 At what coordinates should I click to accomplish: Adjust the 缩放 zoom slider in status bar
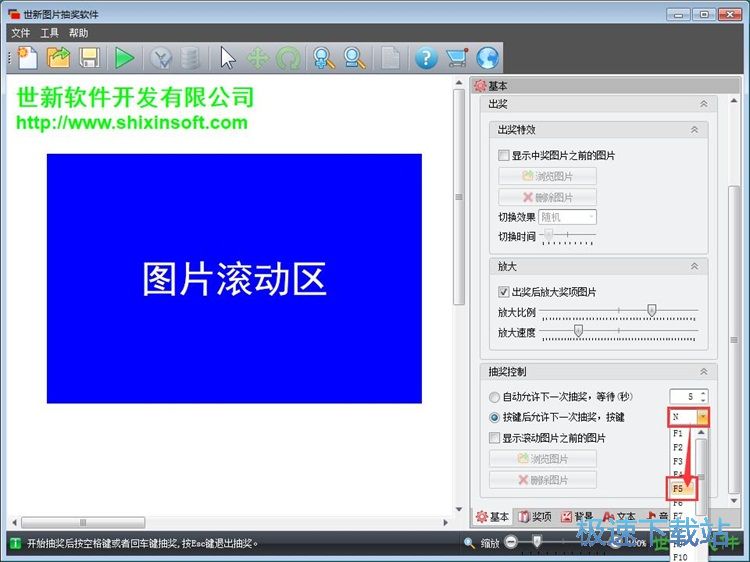tap(537, 541)
